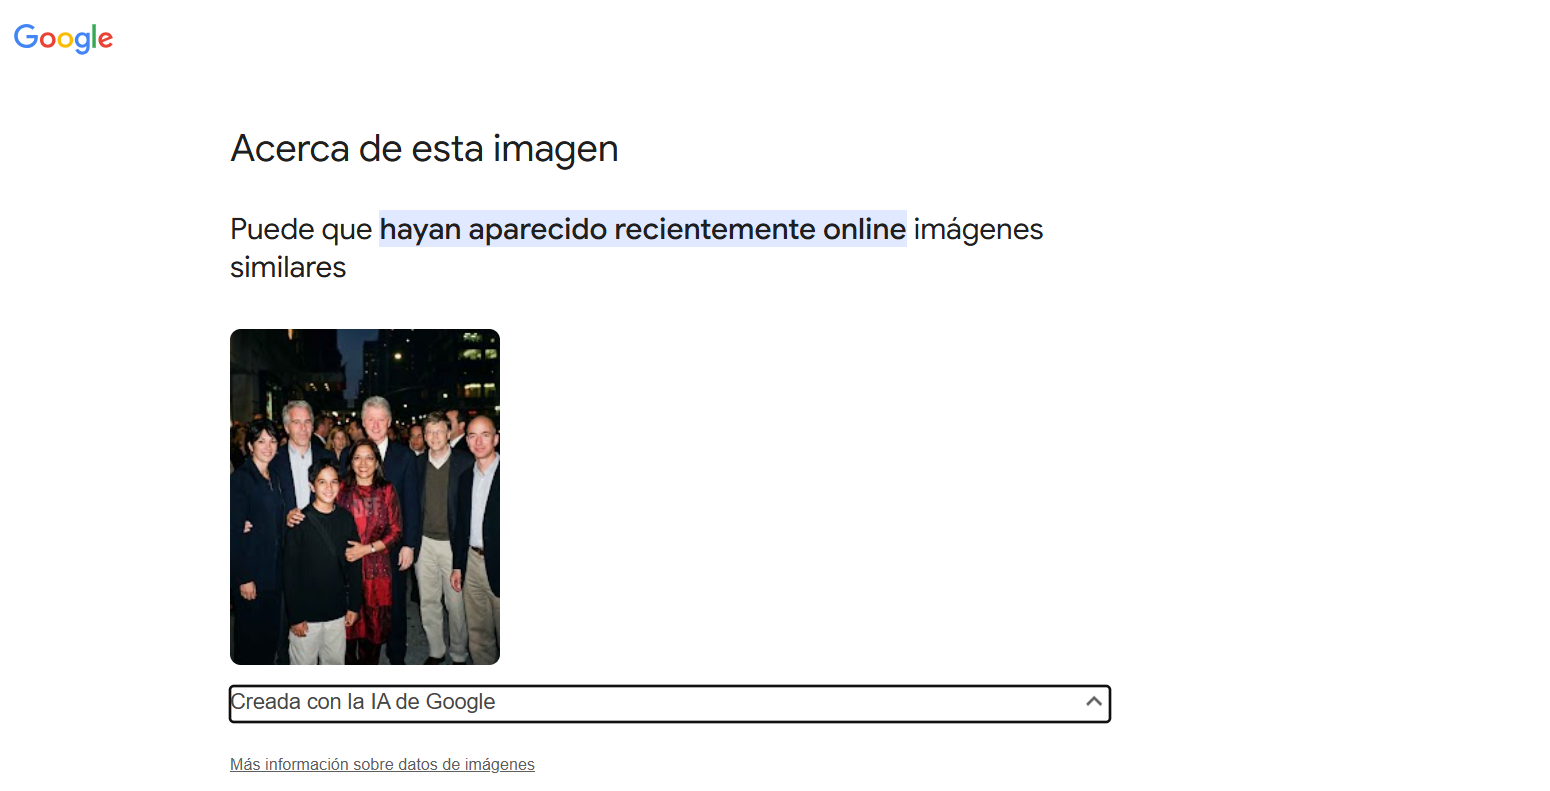Open the group photo thumbnail

click(365, 497)
